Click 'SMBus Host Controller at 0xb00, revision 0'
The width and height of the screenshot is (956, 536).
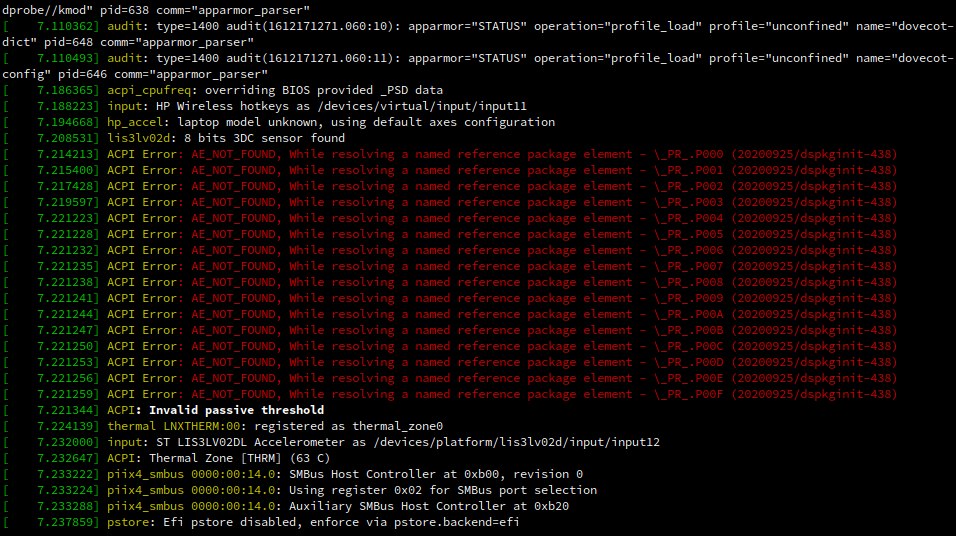pos(436,474)
